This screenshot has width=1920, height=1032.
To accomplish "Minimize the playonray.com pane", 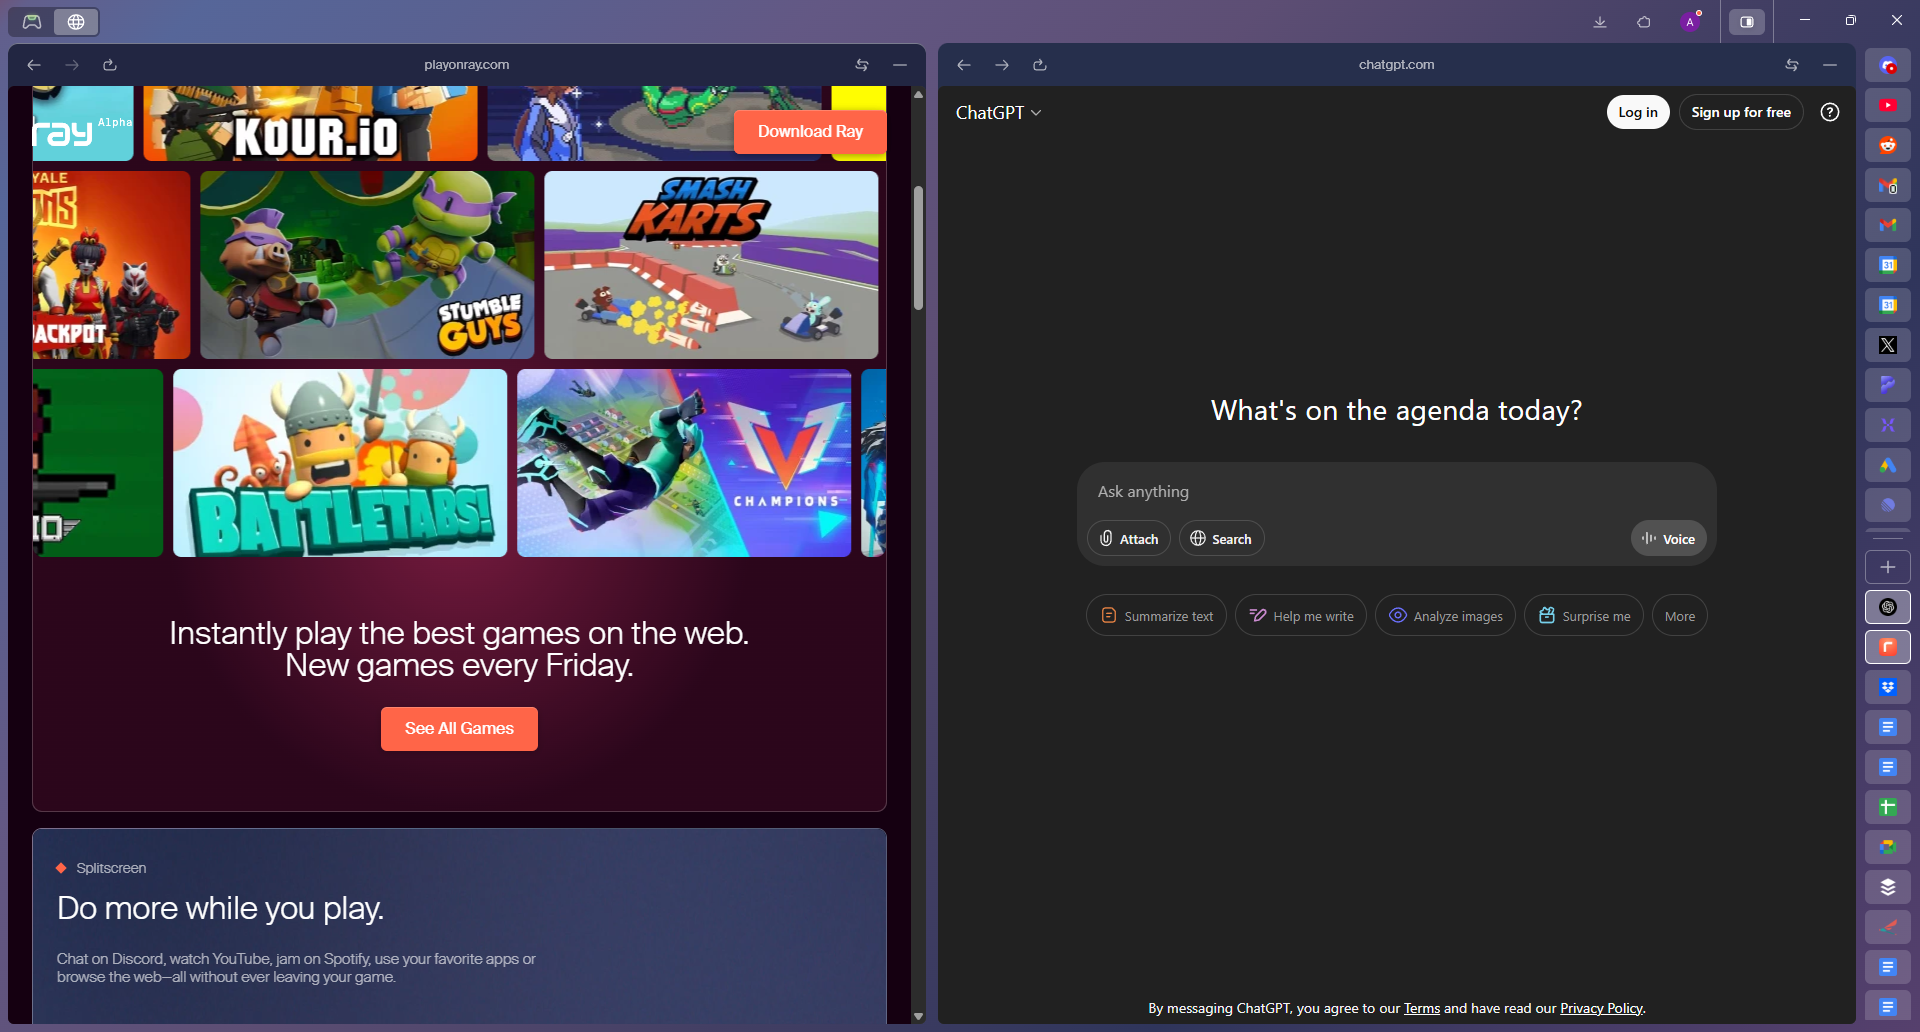I will [900, 64].
